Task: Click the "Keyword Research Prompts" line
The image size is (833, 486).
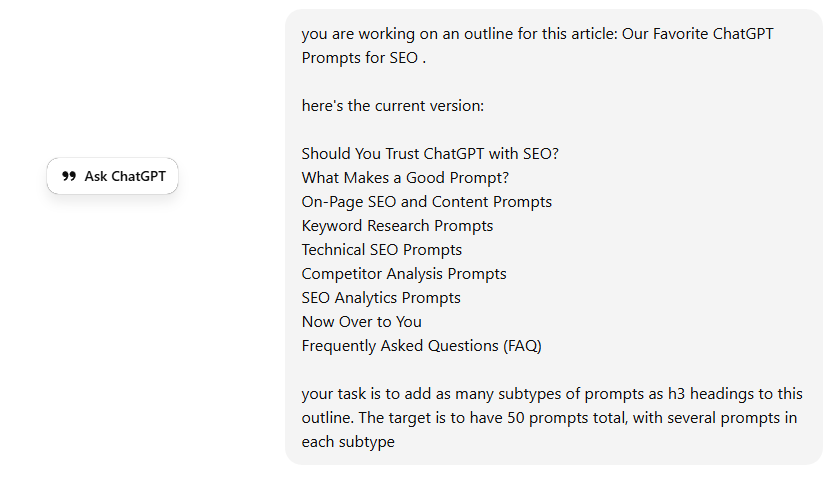Action: click(x=397, y=226)
